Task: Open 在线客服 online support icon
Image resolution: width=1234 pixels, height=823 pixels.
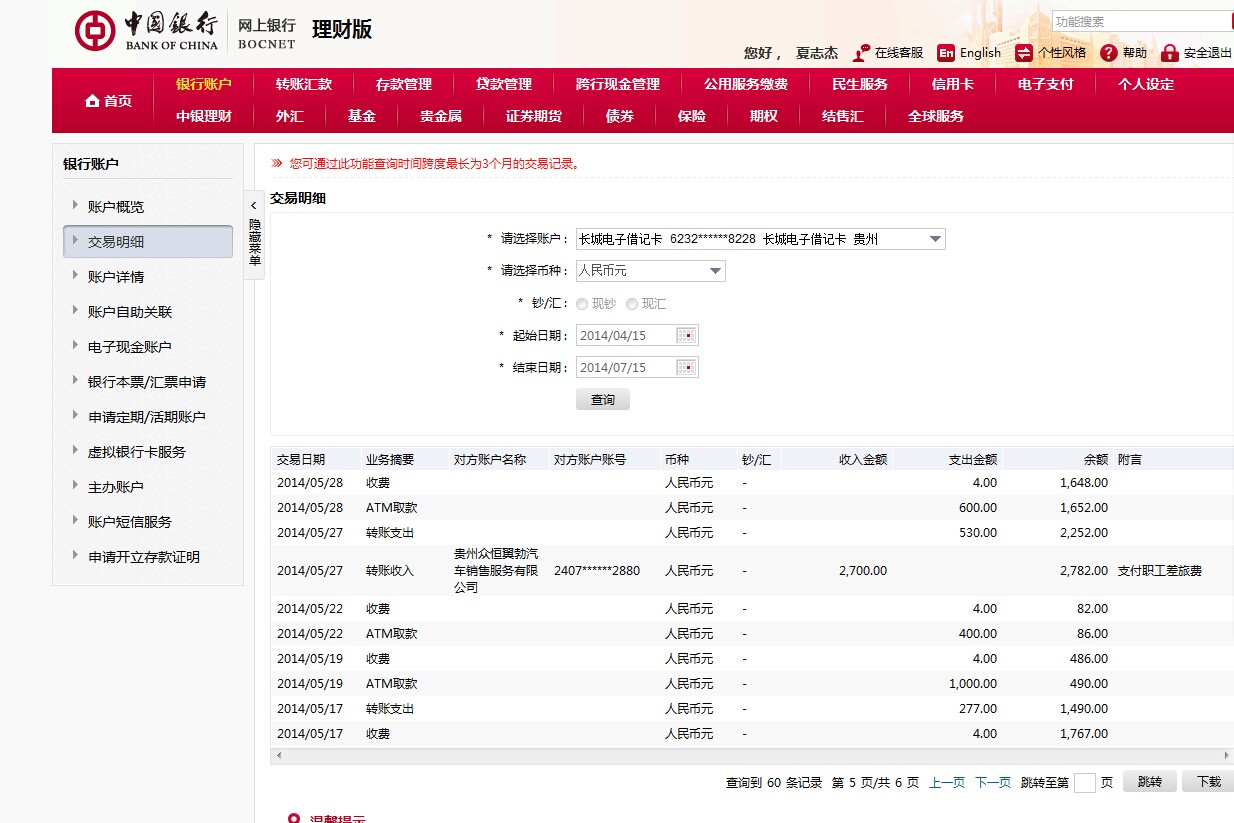Action: 861,53
